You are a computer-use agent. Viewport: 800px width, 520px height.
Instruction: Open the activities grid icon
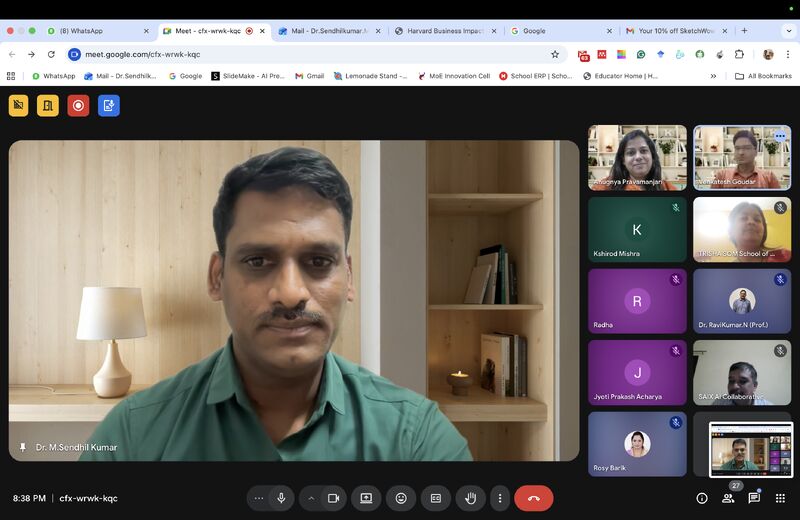(780, 498)
